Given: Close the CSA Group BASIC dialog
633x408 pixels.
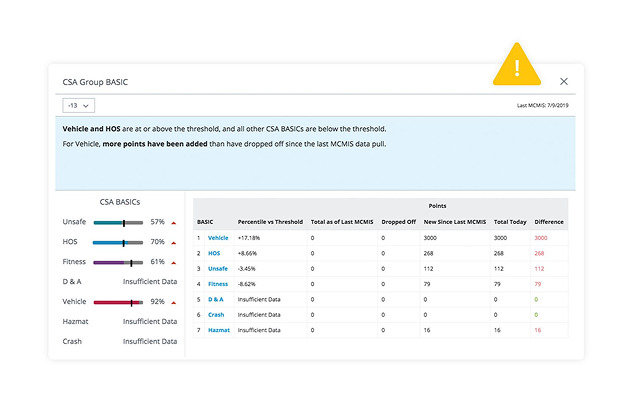Looking at the screenshot, I should pyautogui.click(x=564, y=82).
